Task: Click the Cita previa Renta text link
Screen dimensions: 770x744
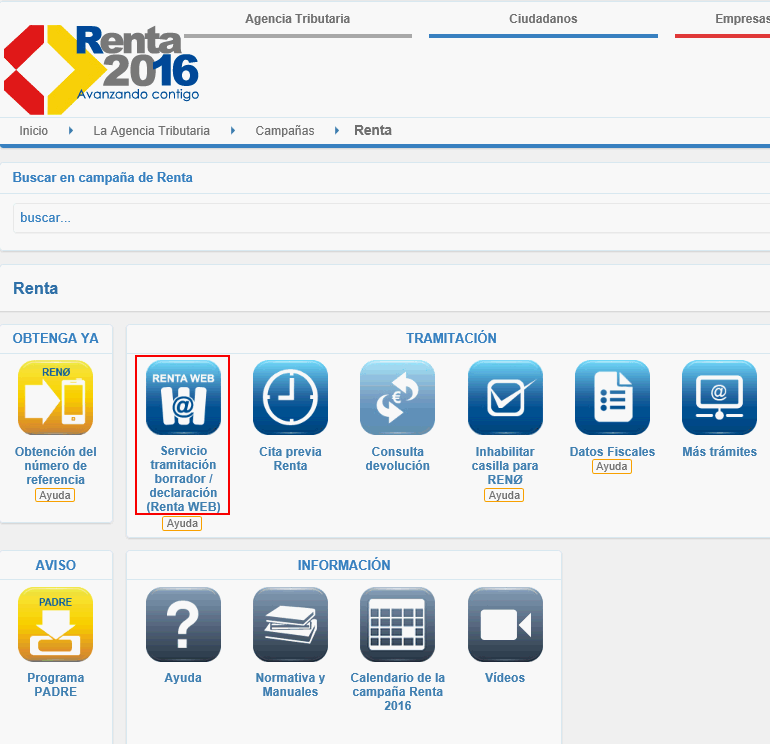Action: (290, 459)
